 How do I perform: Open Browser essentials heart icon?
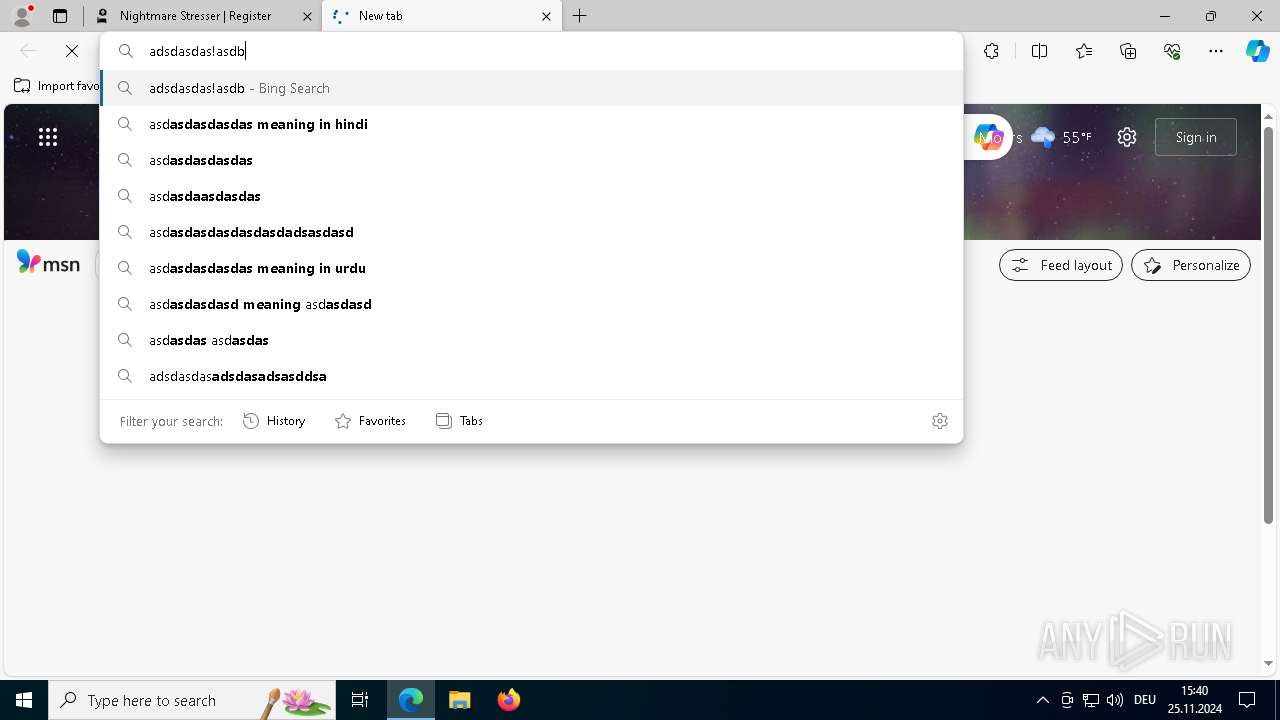(1172, 51)
